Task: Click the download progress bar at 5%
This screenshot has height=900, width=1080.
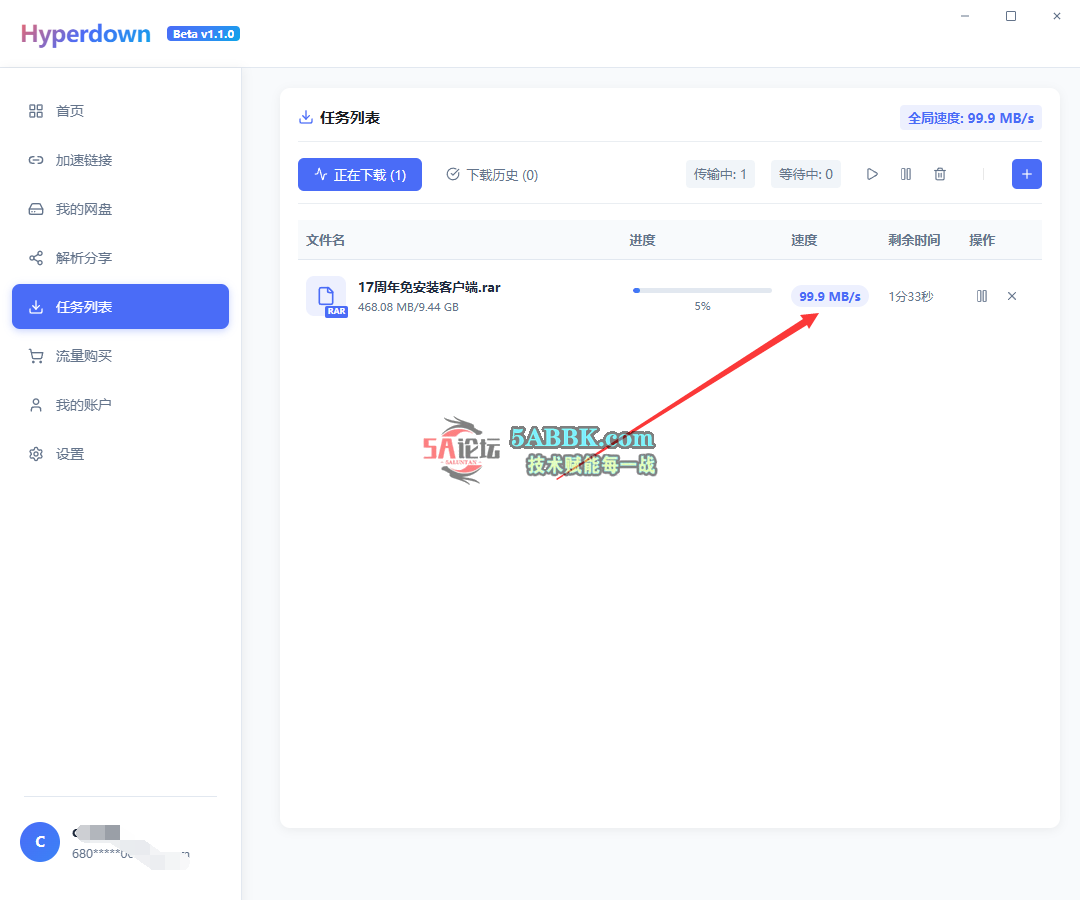Action: coord(702,290)
